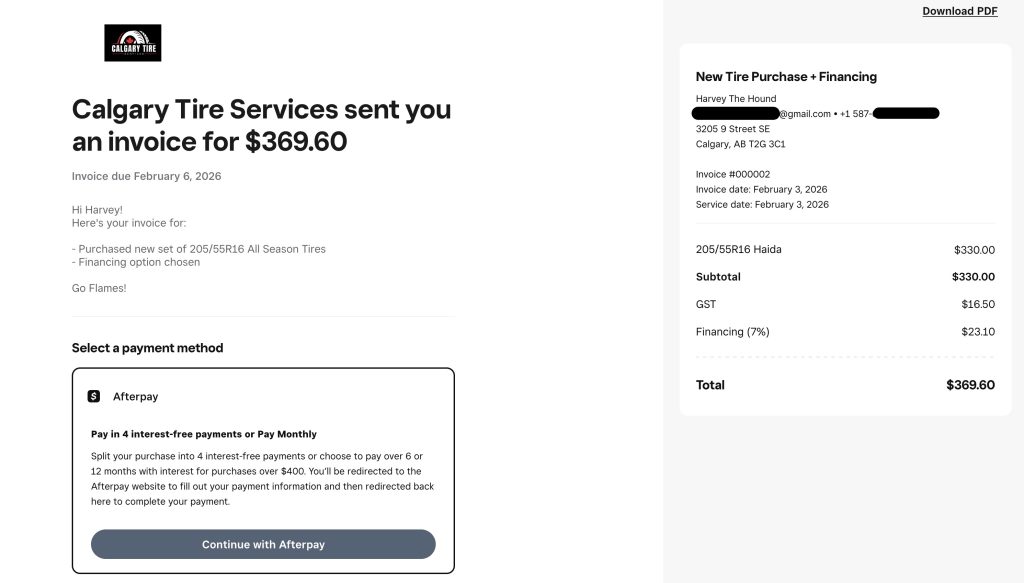Click the invoice heading for $369.60
The width and height of the screenshot is (1024, 583).
tap(261, 125)
